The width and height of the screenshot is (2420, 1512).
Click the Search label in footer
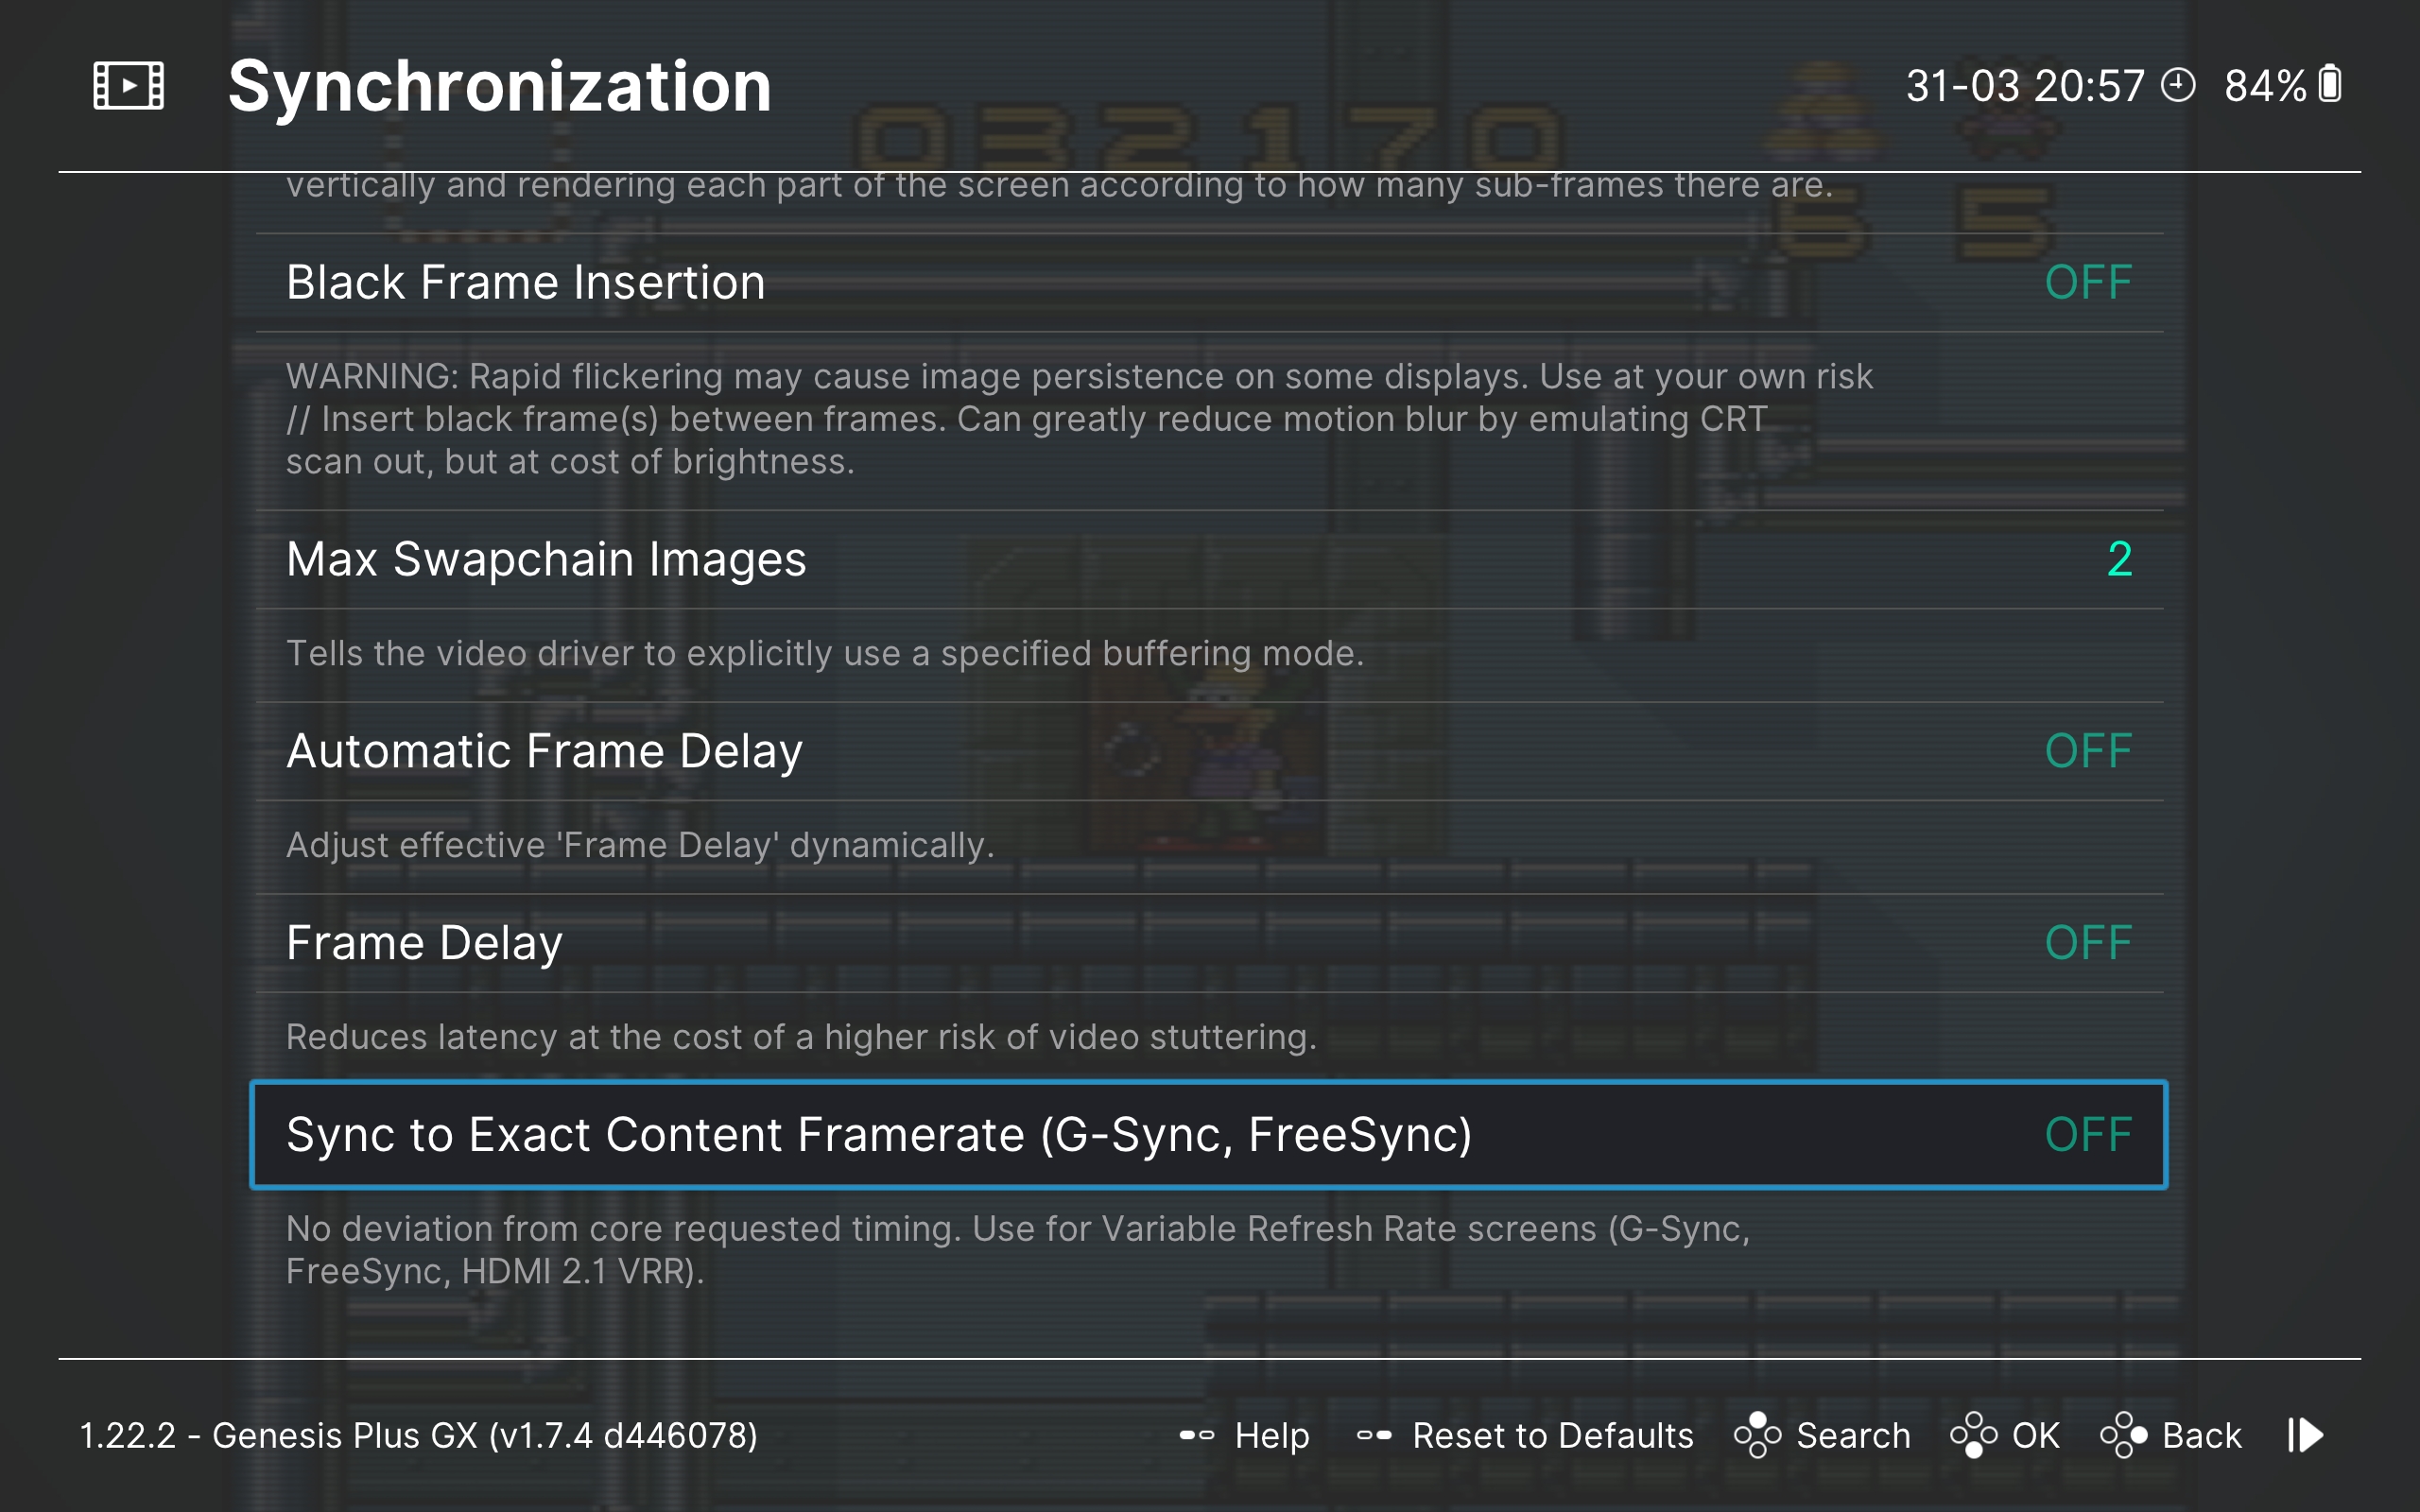[1852, 1435]
